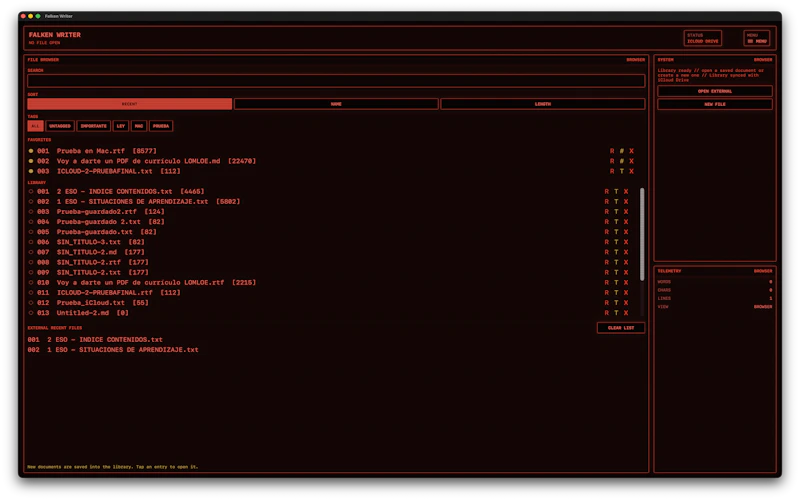Click the R icon for SIN_TITULO-2.rtf

tap(607, 262)
